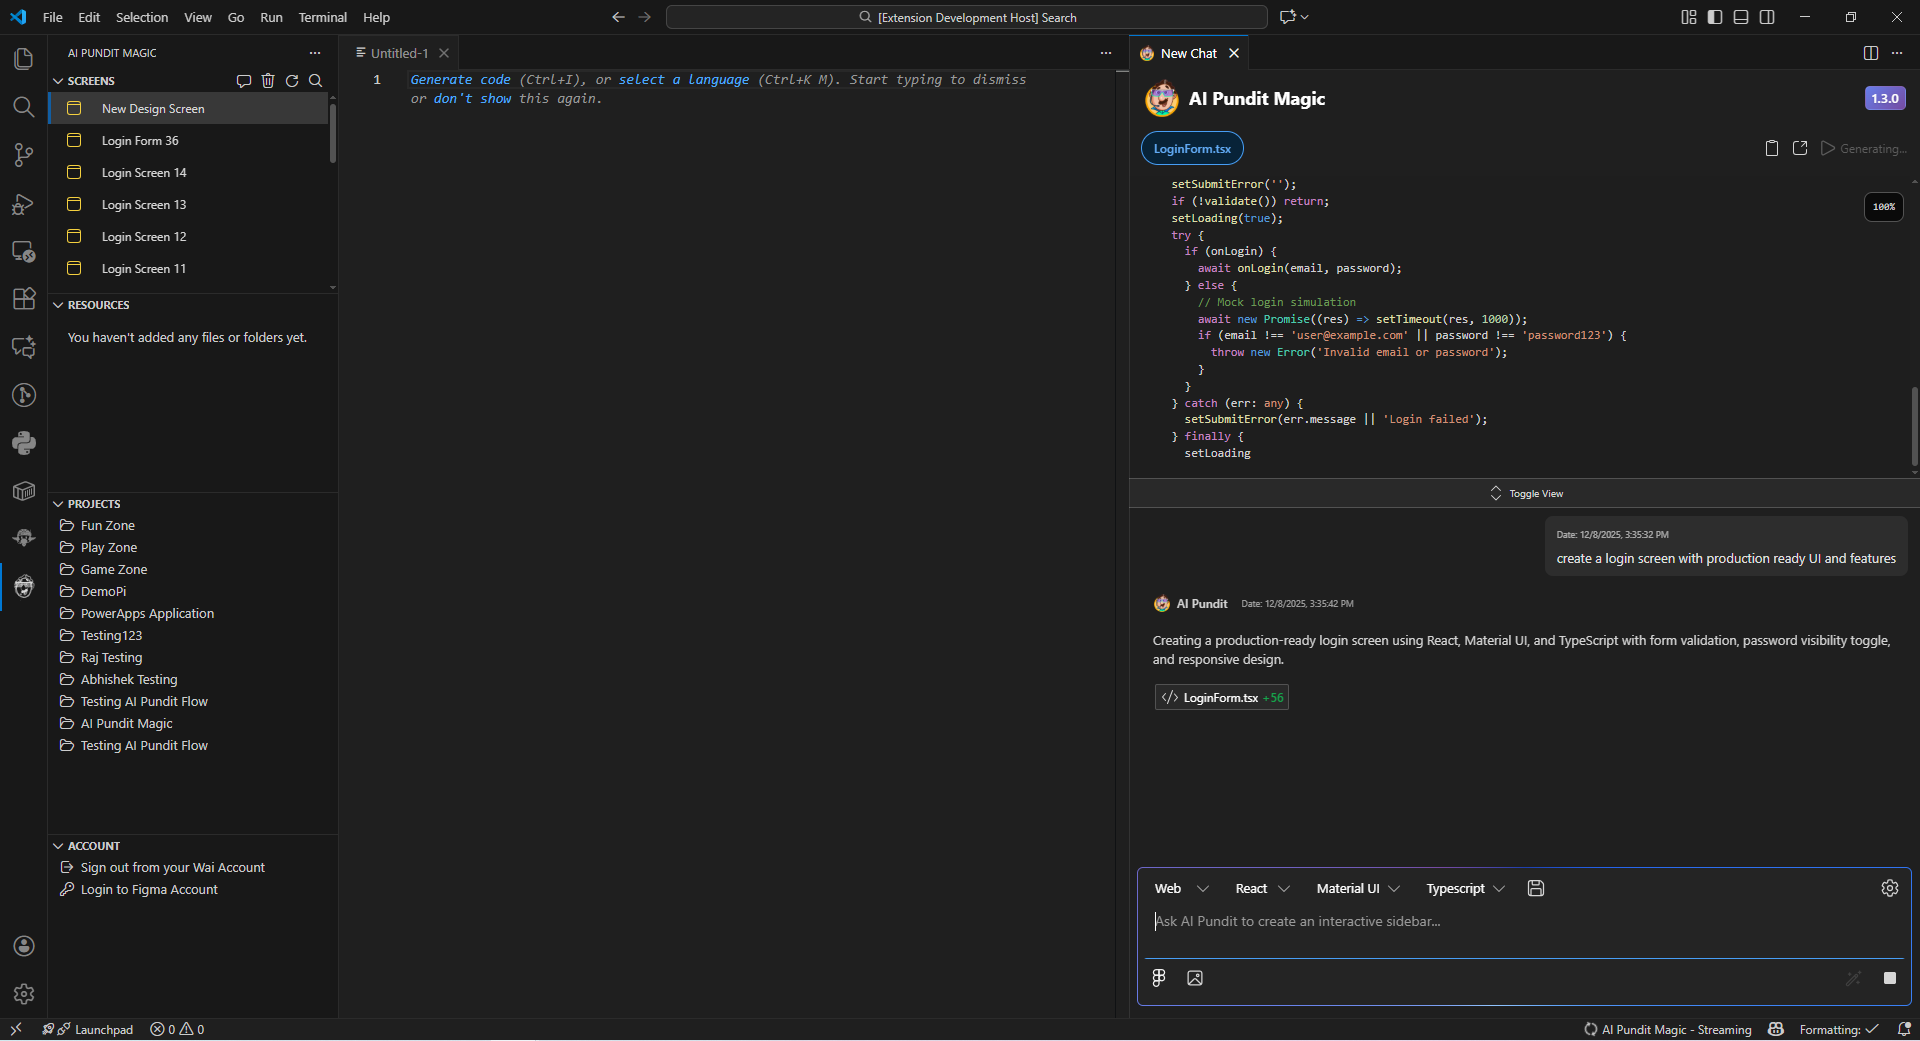Click the copy-to-clipboard icon above code preview
Screen dimensions: 1920x1041
click(x=1771, y=148)
